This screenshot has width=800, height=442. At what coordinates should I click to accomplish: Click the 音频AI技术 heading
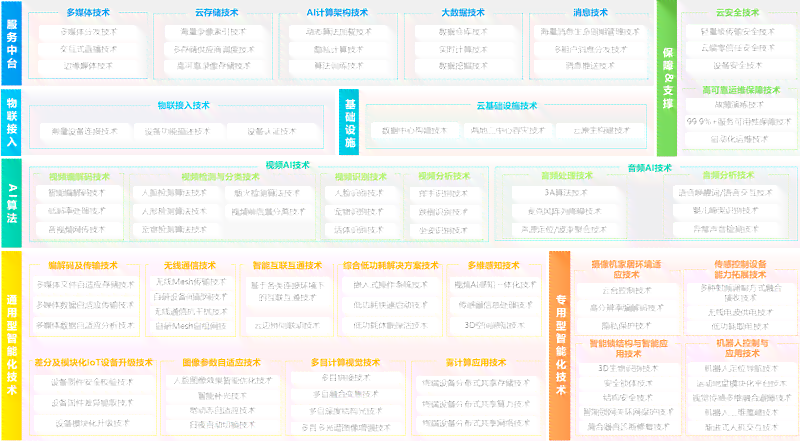coord(649,168)
